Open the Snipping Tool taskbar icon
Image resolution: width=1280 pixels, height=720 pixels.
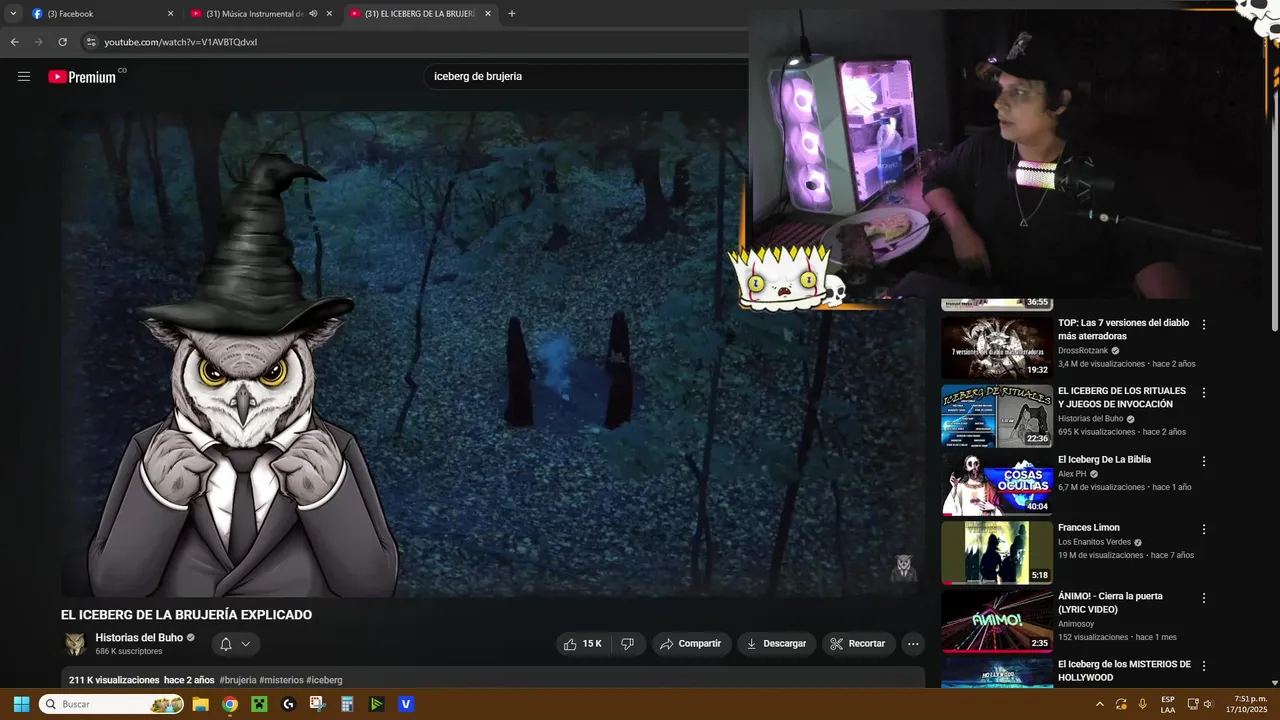point(318,704)
